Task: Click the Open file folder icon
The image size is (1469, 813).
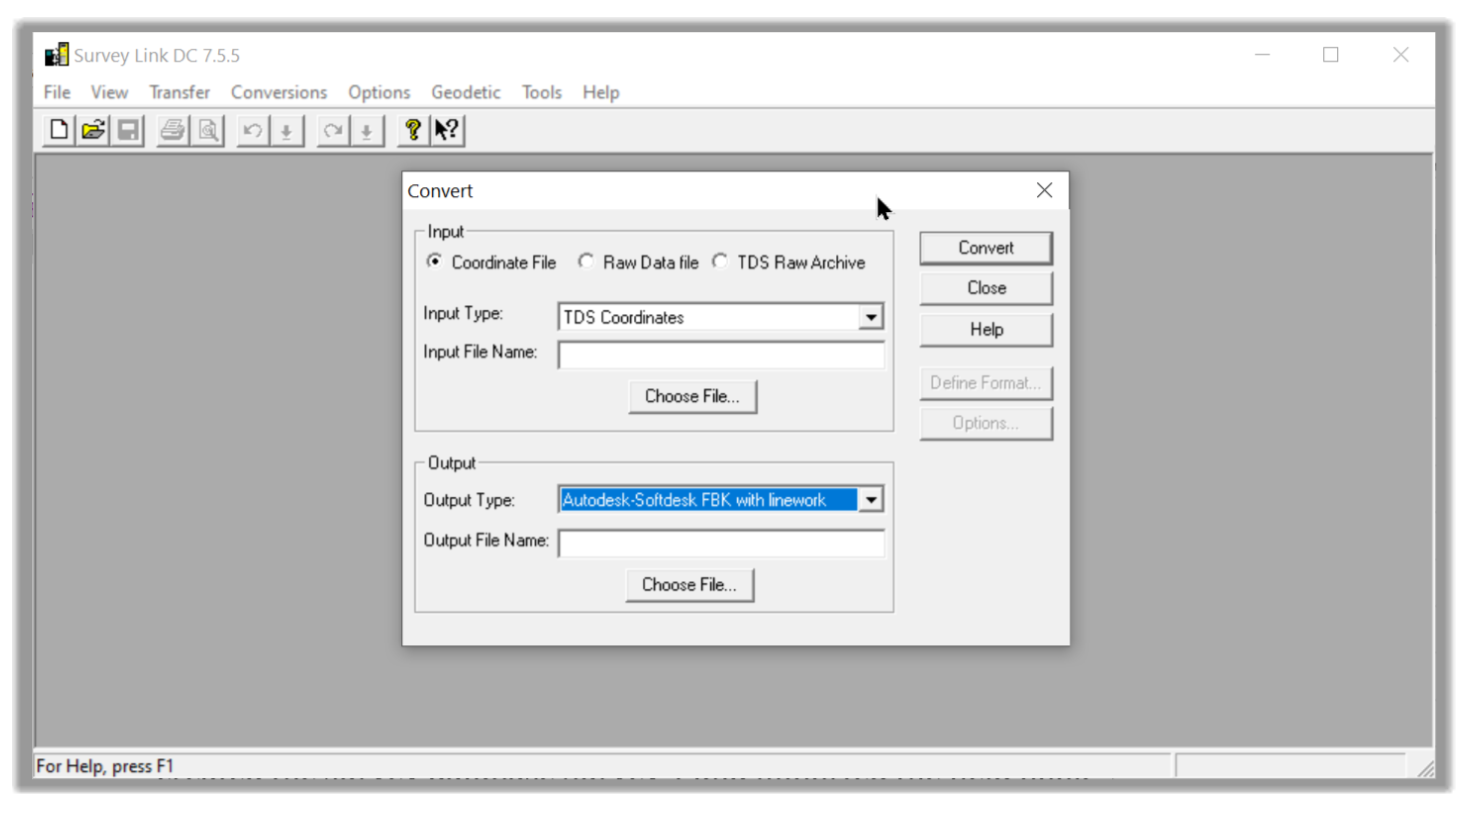Action: tap(93, 130)
